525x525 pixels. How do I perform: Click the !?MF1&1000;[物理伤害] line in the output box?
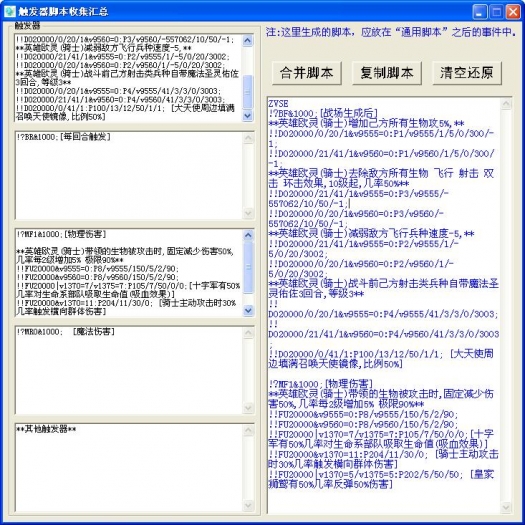coord(321,384)
